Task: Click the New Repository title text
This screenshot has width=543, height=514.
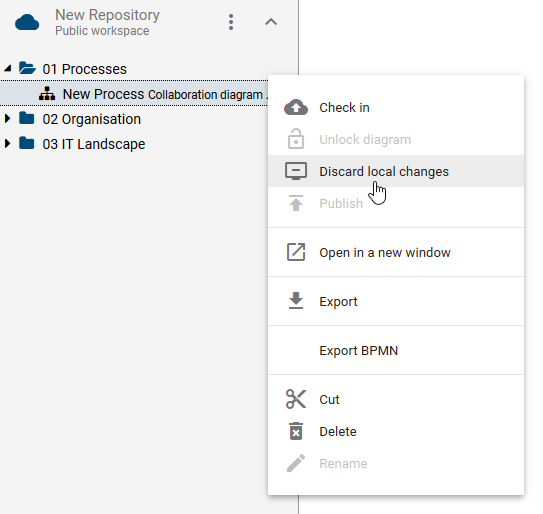Action: pyautogui.click(x=107, y=15)
